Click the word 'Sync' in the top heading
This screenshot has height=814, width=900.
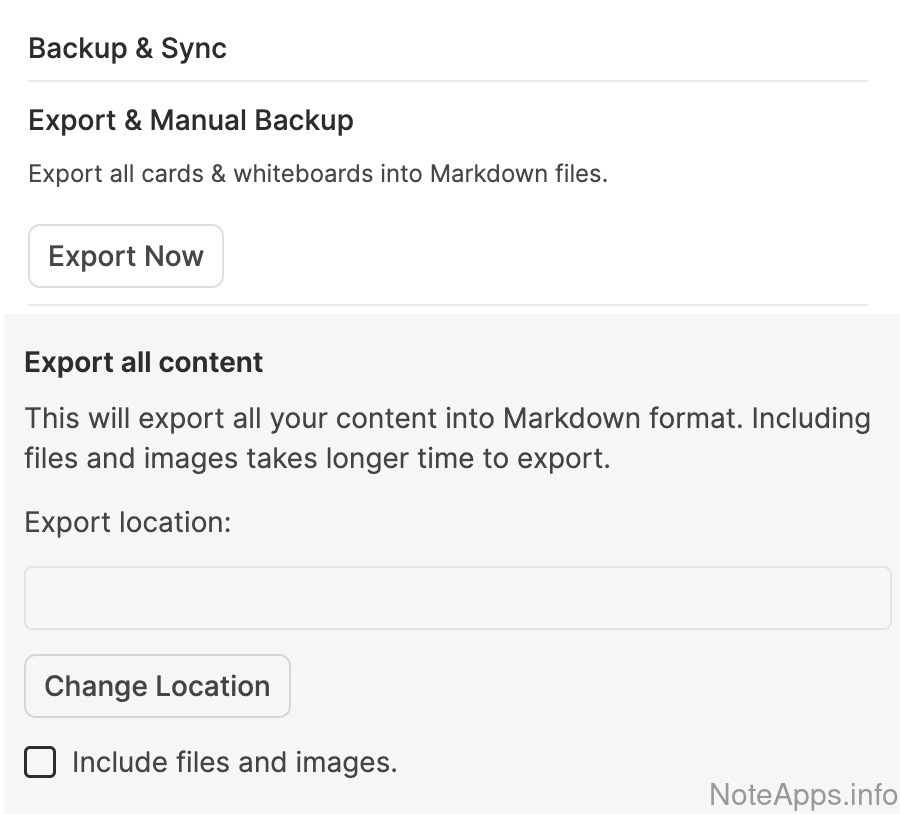(193, 48)
